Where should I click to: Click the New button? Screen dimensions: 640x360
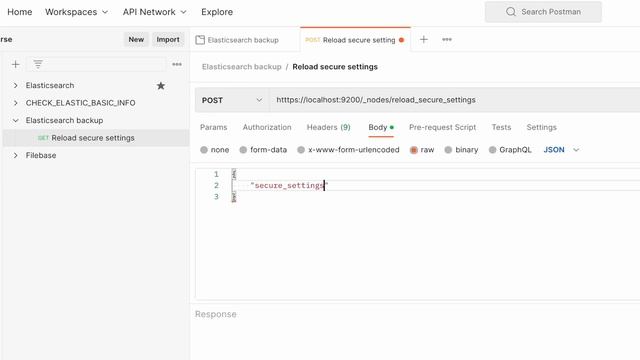click(x=136, y=40)
